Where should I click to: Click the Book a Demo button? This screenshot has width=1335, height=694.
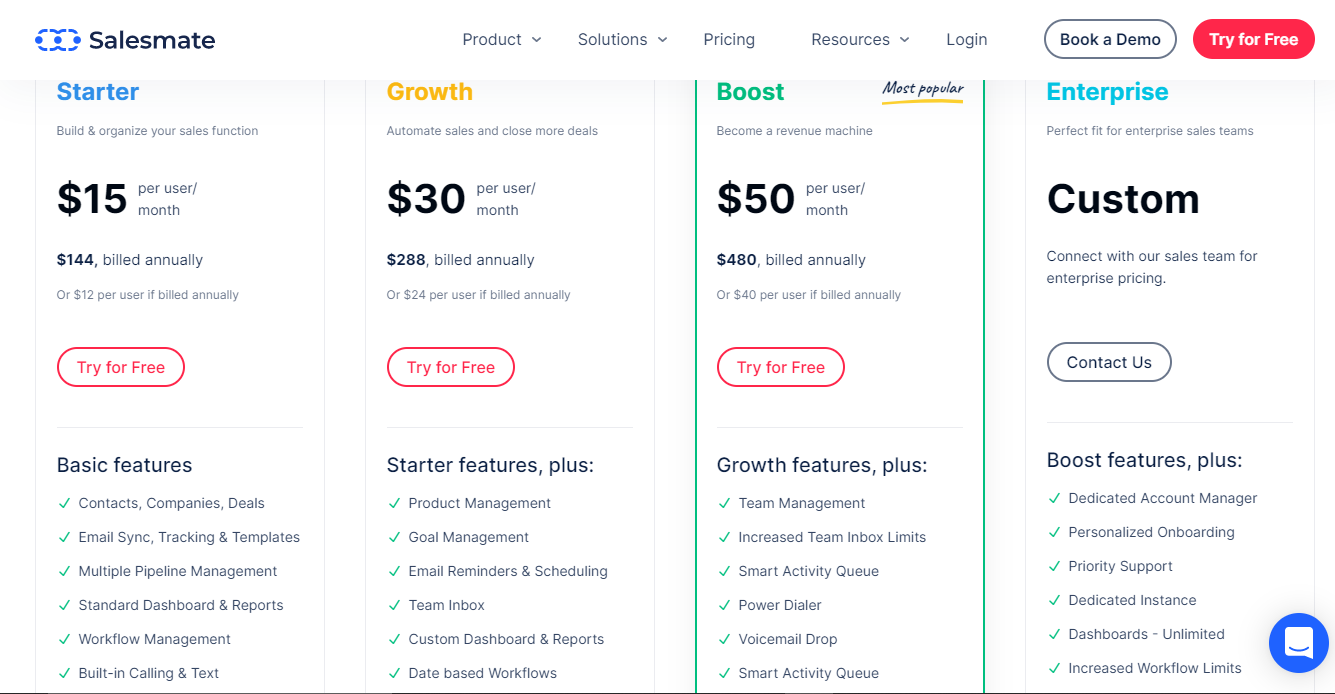1110,40
